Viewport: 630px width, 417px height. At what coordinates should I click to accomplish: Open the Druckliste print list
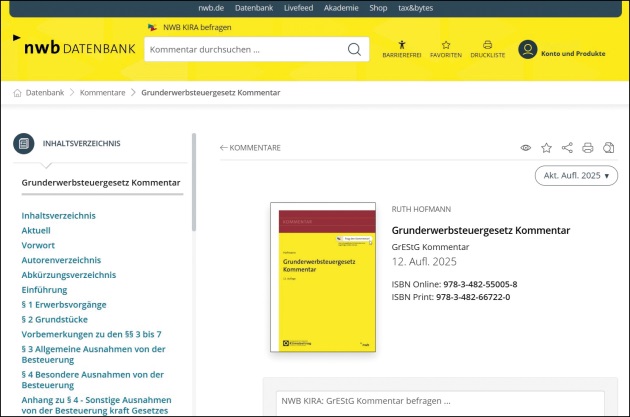pyautogui.click(x=487, y=49)
